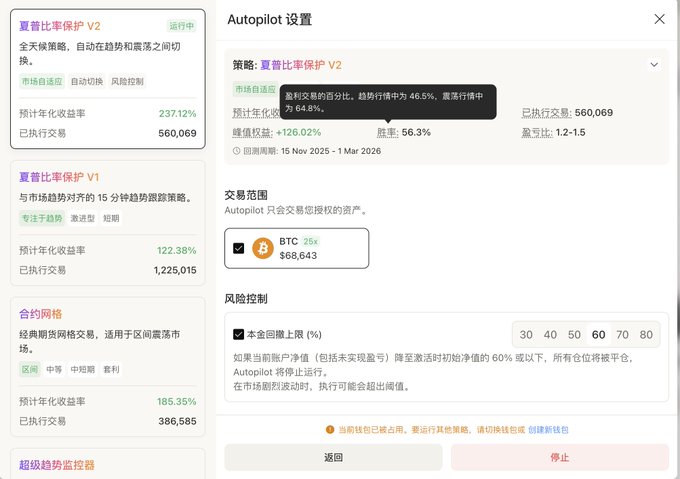Collapse the 策略 summary chevron
Viewport: 680px width, 479px height.
point(654,64)
